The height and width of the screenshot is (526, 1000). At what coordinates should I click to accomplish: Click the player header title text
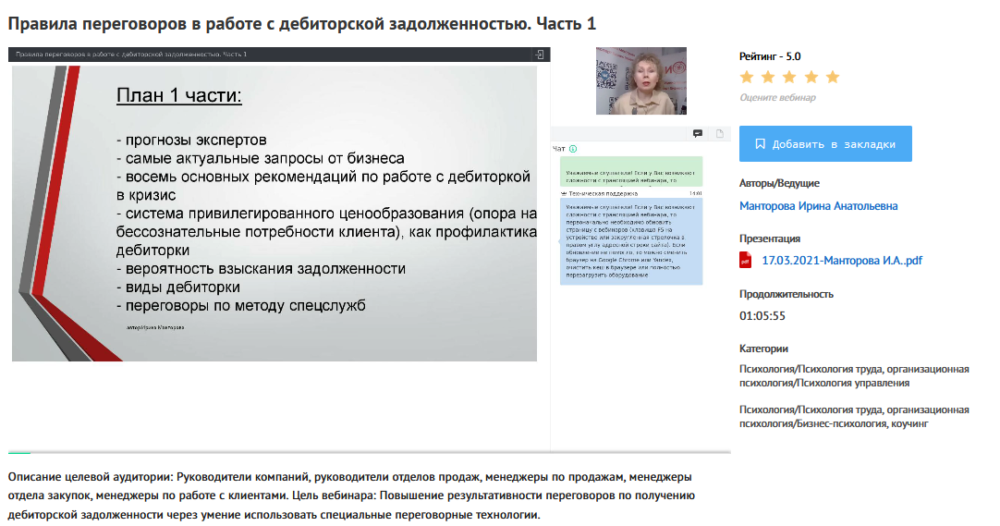point(131,55)
